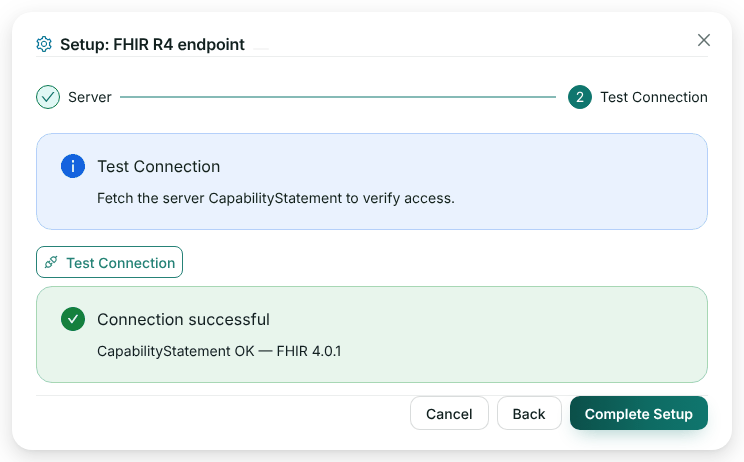Click 'Fetch the server CapabilityStatement' description
Screen dimensions: 744x462
tap(276, 198)
